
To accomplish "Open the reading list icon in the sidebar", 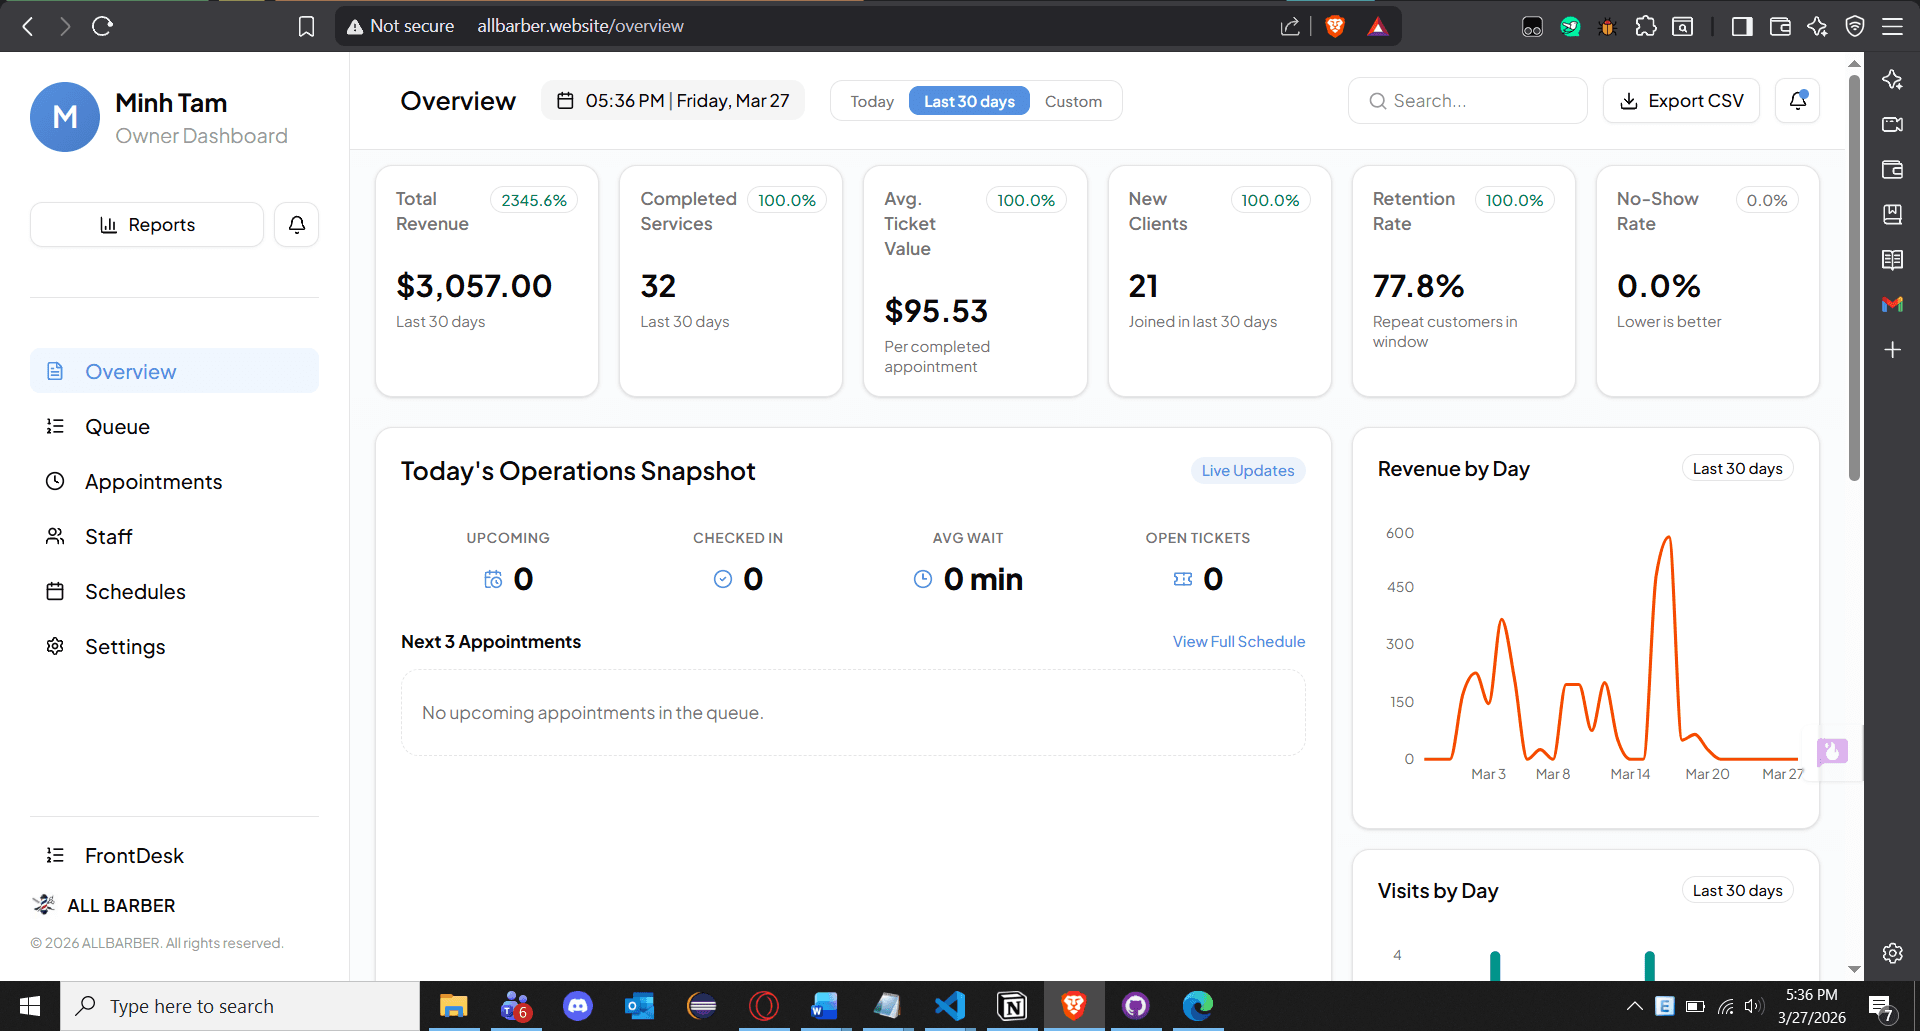I will pyautogui.click(x=1892, y=260).
